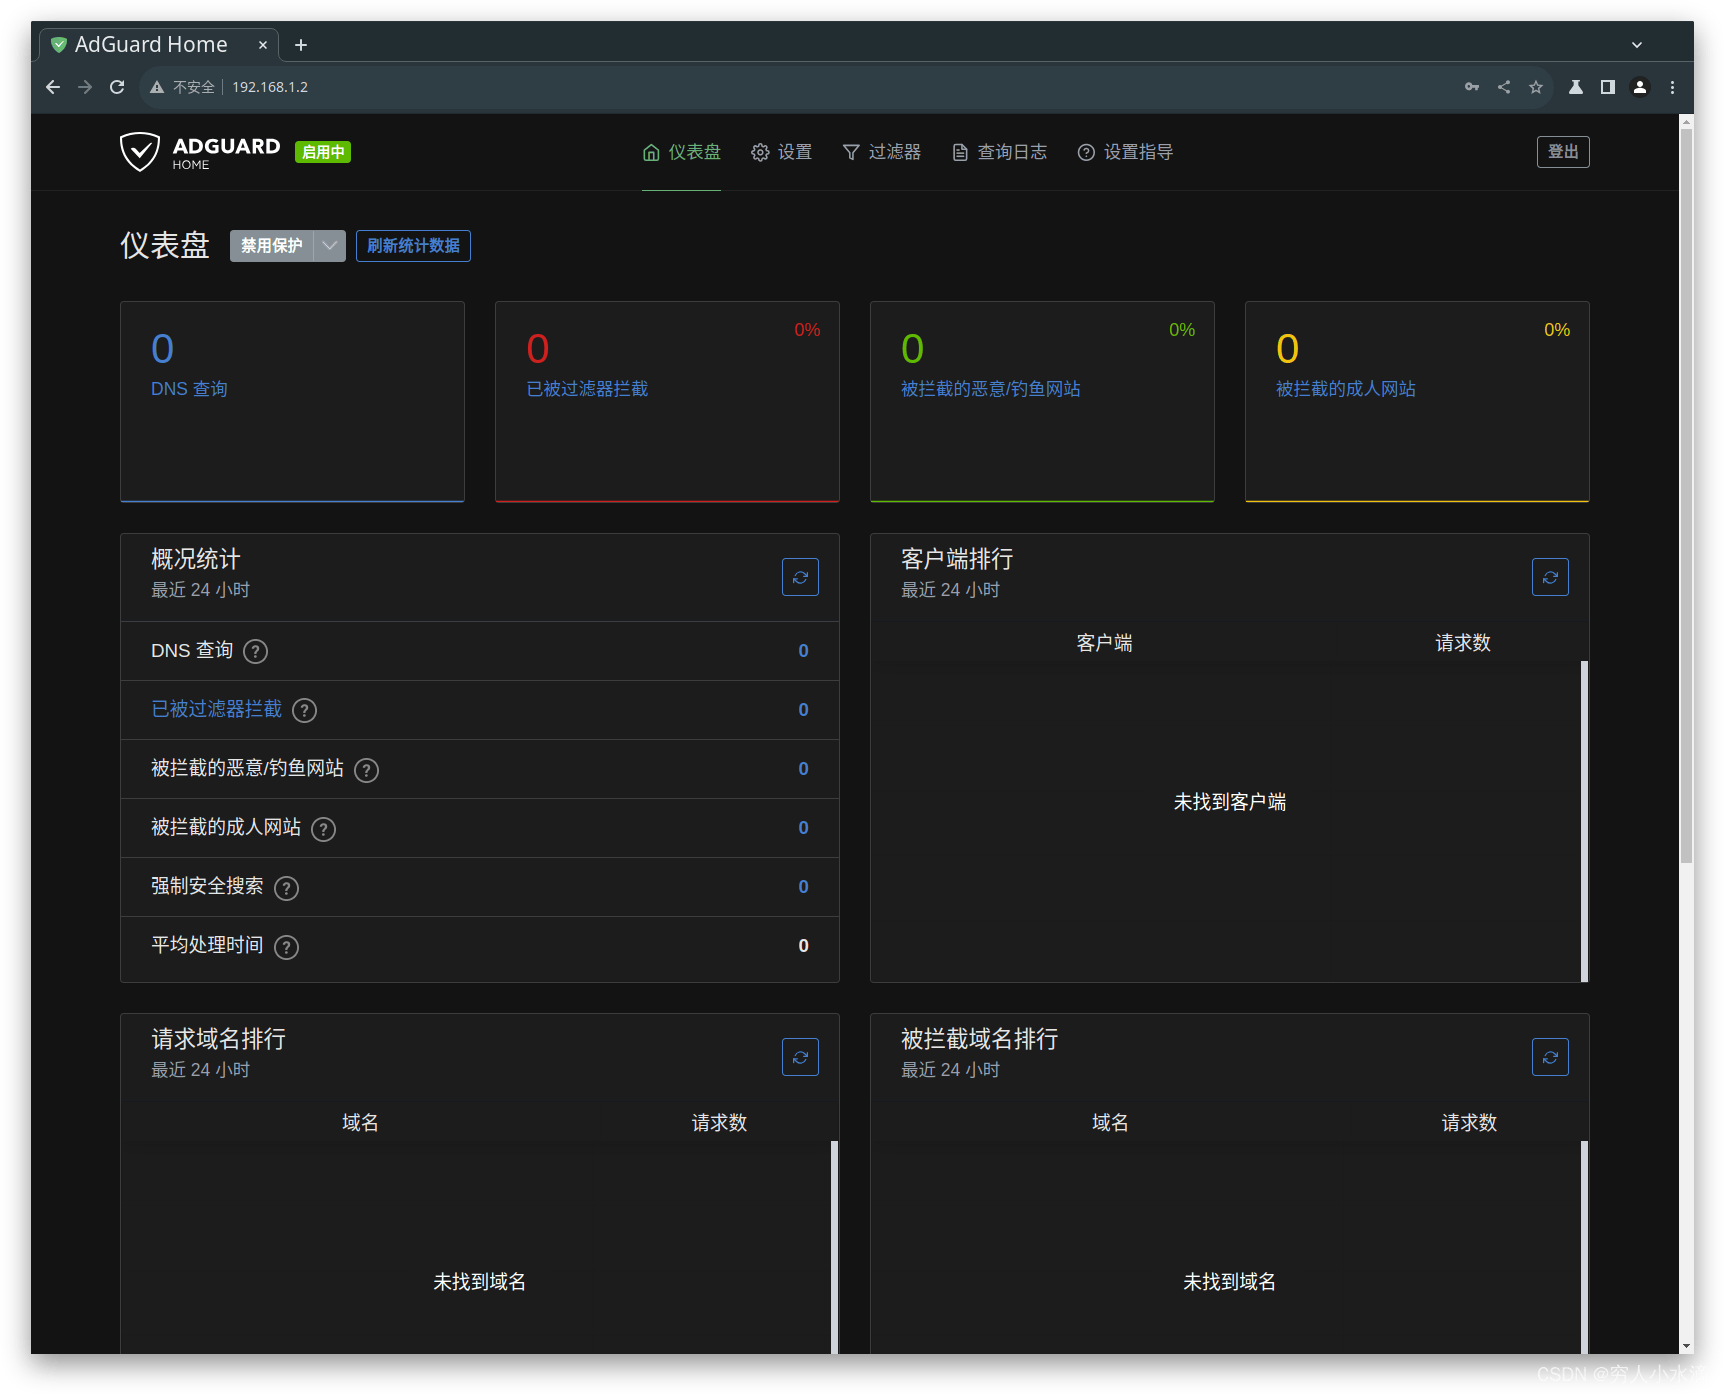Image resolution: width=1725 pixels, height=1395 pixels.
Task: Expand the disable protection dropdown arrow
Action: (x=330, y=246)
